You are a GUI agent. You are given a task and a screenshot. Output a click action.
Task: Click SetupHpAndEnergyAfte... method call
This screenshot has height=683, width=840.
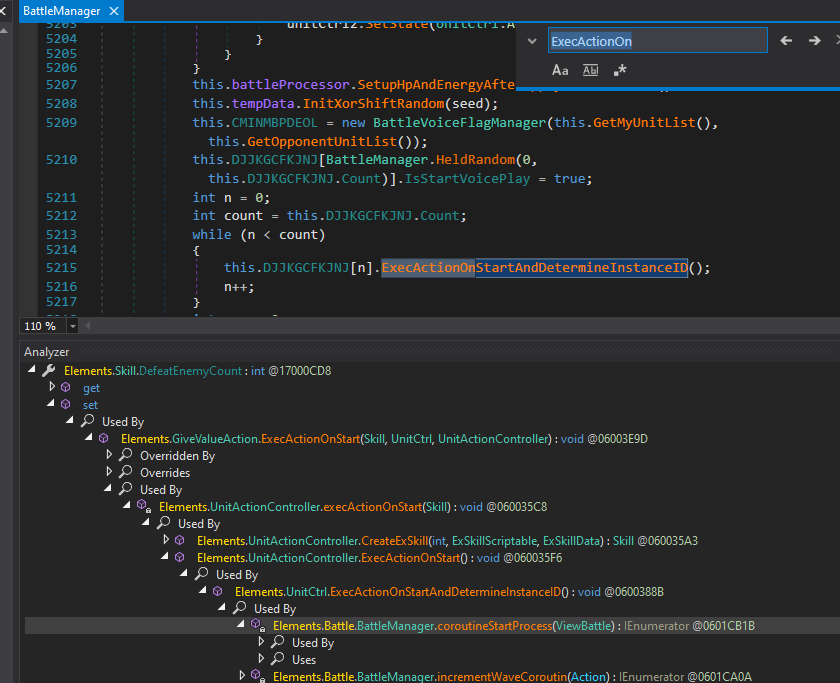pyautogui.click(x=436, y=85)
